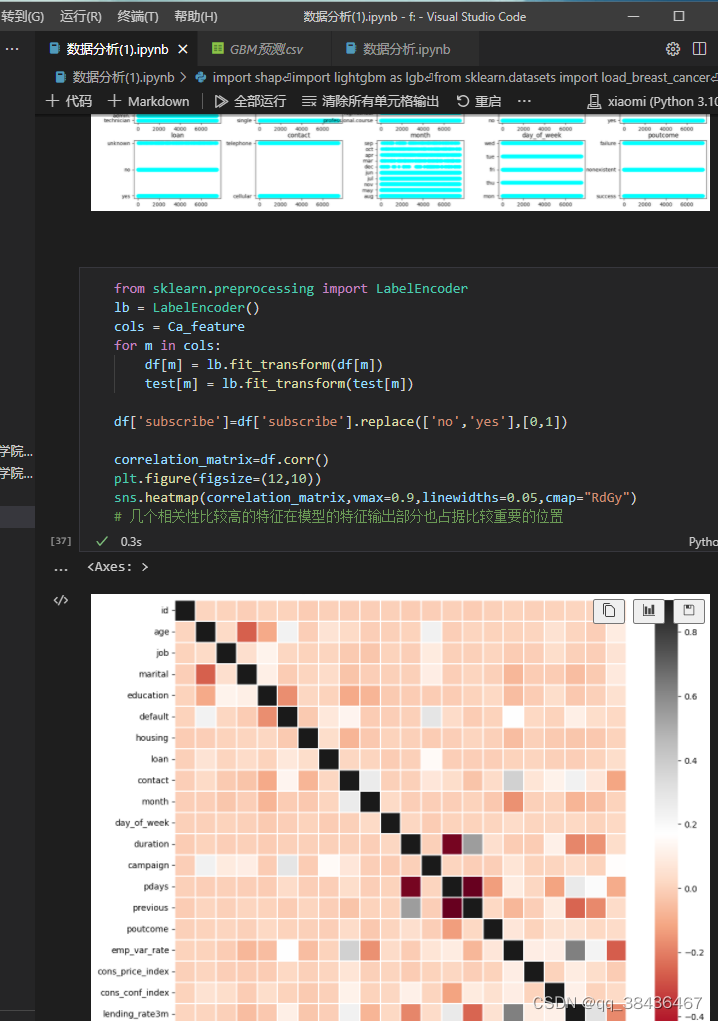Click the sns.heatmap code line

[376, 497]
